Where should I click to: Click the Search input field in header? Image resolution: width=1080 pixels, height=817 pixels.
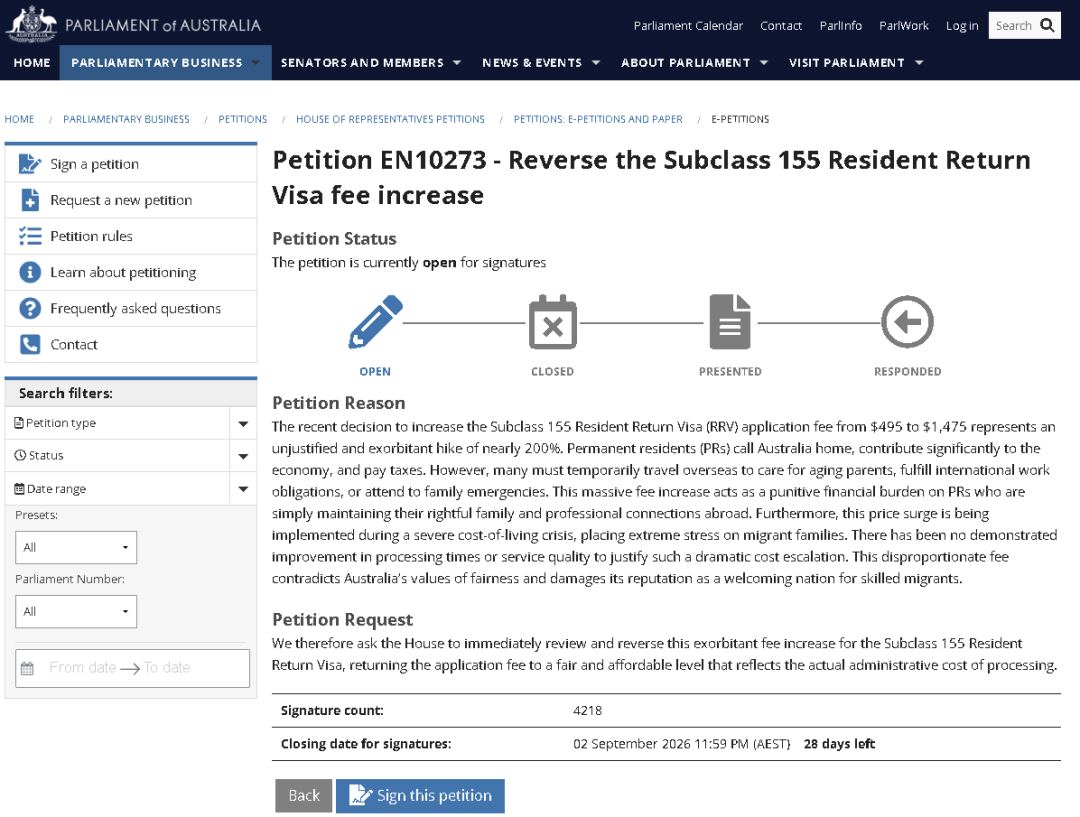pos(1014,25)
